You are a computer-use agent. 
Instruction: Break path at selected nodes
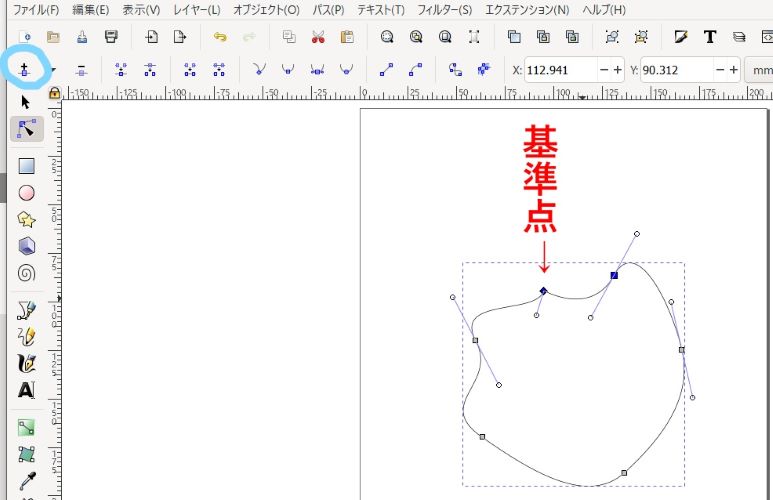click(150, 70)
